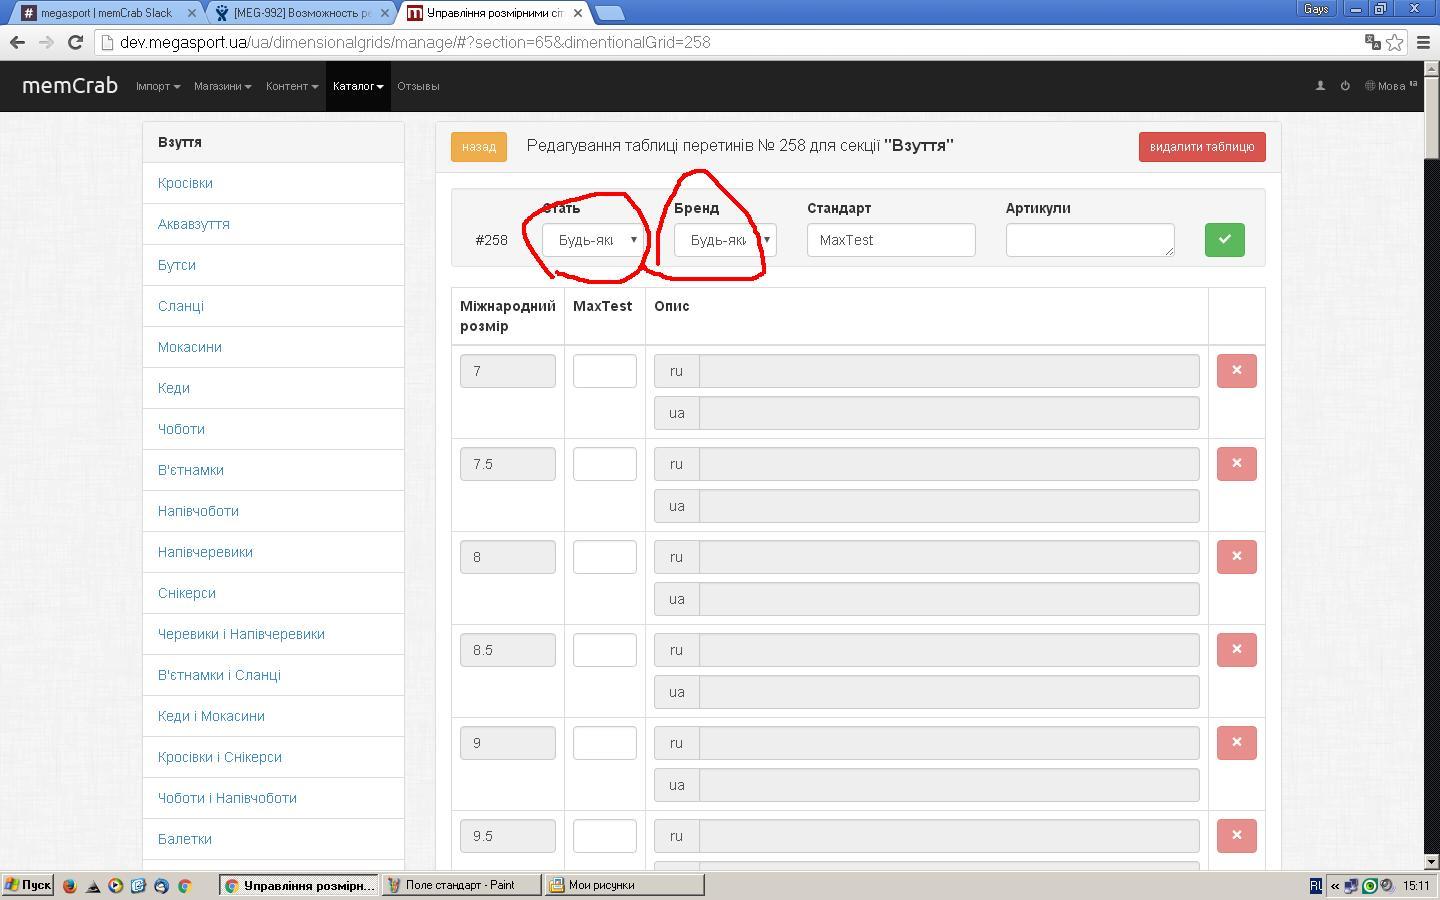Image resolution: width=1440 pixels, height=900 pixels.
Task: Click the MaxTest input for size 7.5
Action: (604, 464)
